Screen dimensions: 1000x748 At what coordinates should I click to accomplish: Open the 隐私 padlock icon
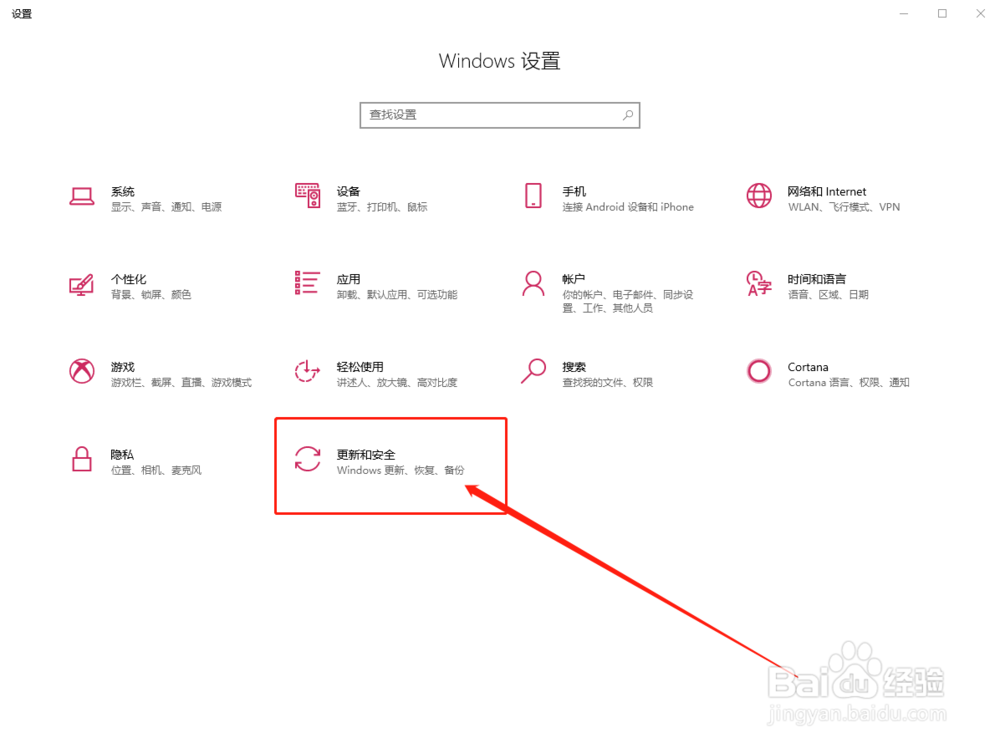click(x=82, y=459)
